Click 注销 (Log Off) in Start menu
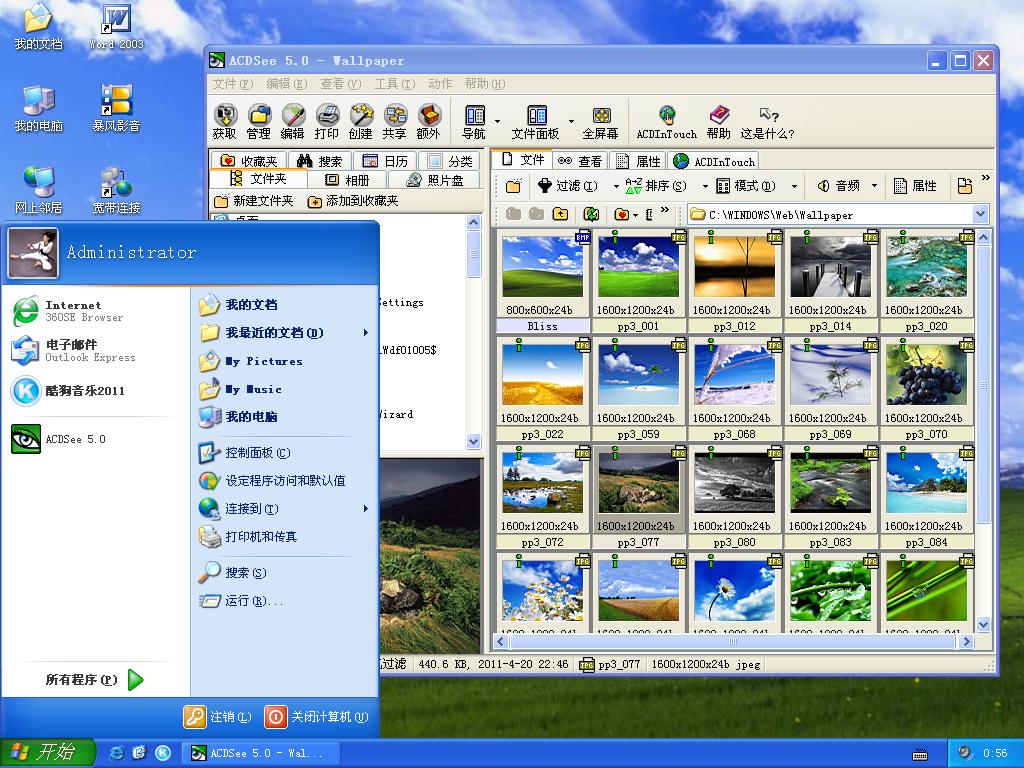Image resolution: width=1024 pixels, height=768 pixels. pos(215,717)
